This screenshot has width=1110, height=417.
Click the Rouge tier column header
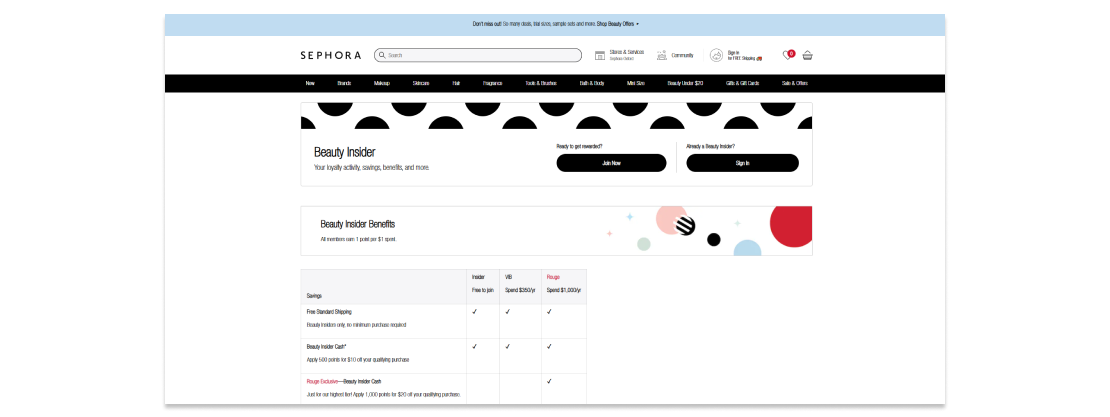553,277
